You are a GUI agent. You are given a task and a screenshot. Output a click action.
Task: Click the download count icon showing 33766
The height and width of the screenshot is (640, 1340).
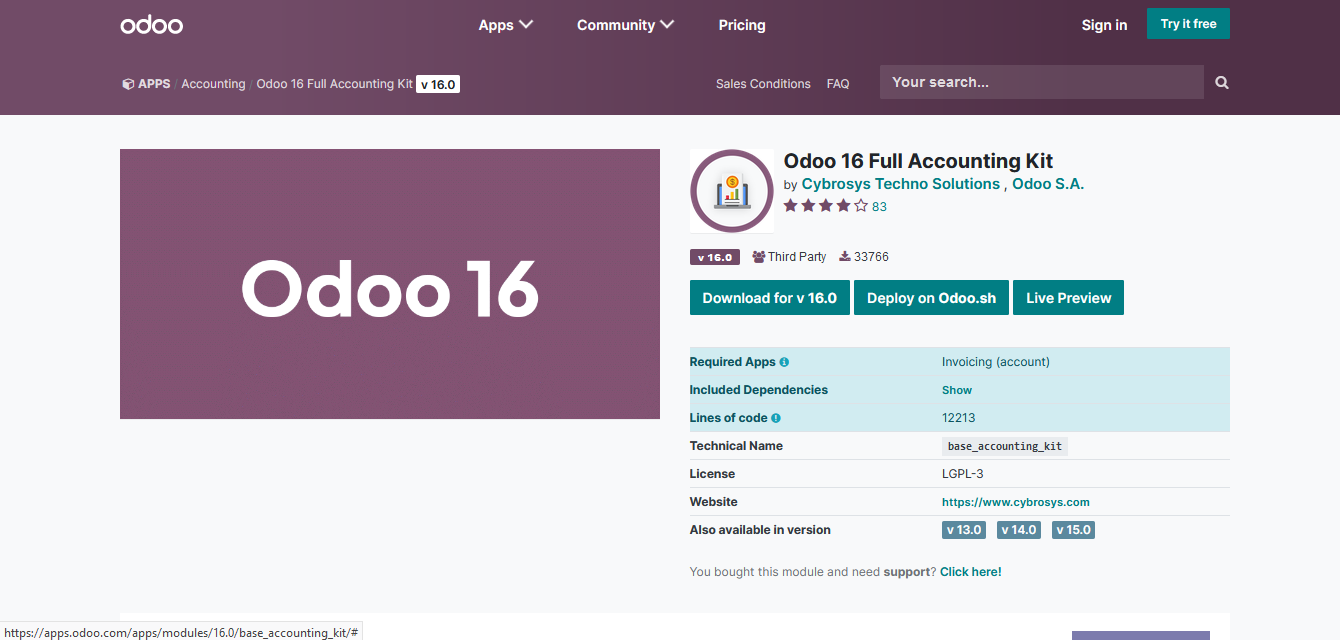(x=845, y=256)
